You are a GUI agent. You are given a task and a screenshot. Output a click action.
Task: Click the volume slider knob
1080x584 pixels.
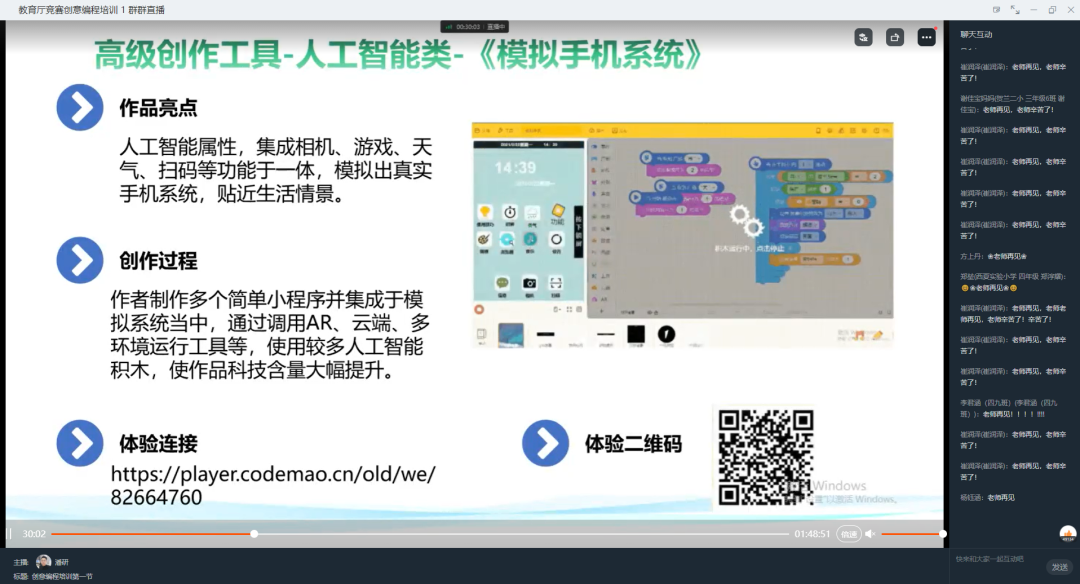pyautogui.click(x=942, y=534)
